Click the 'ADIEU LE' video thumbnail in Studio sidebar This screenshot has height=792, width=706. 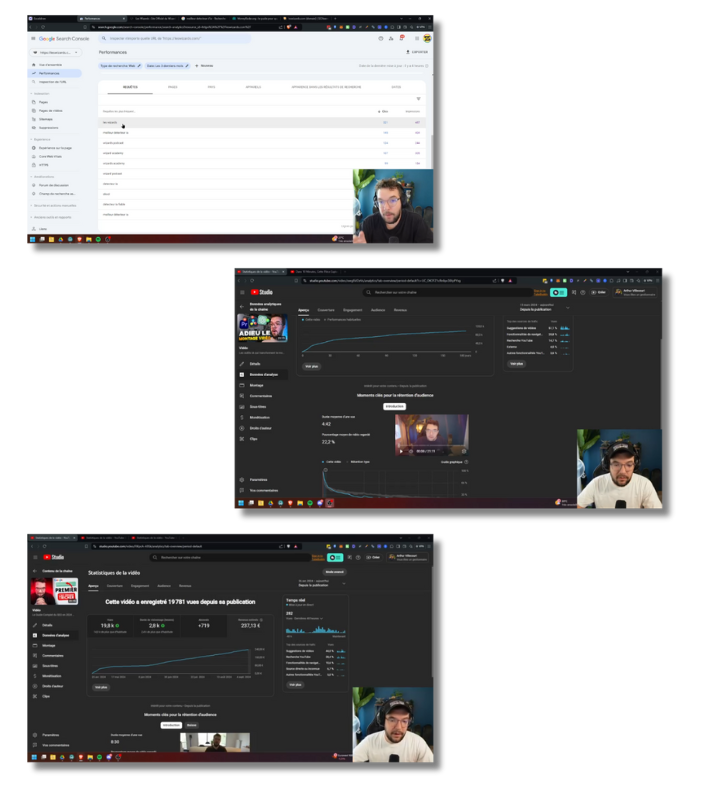(x=262, y=326)
